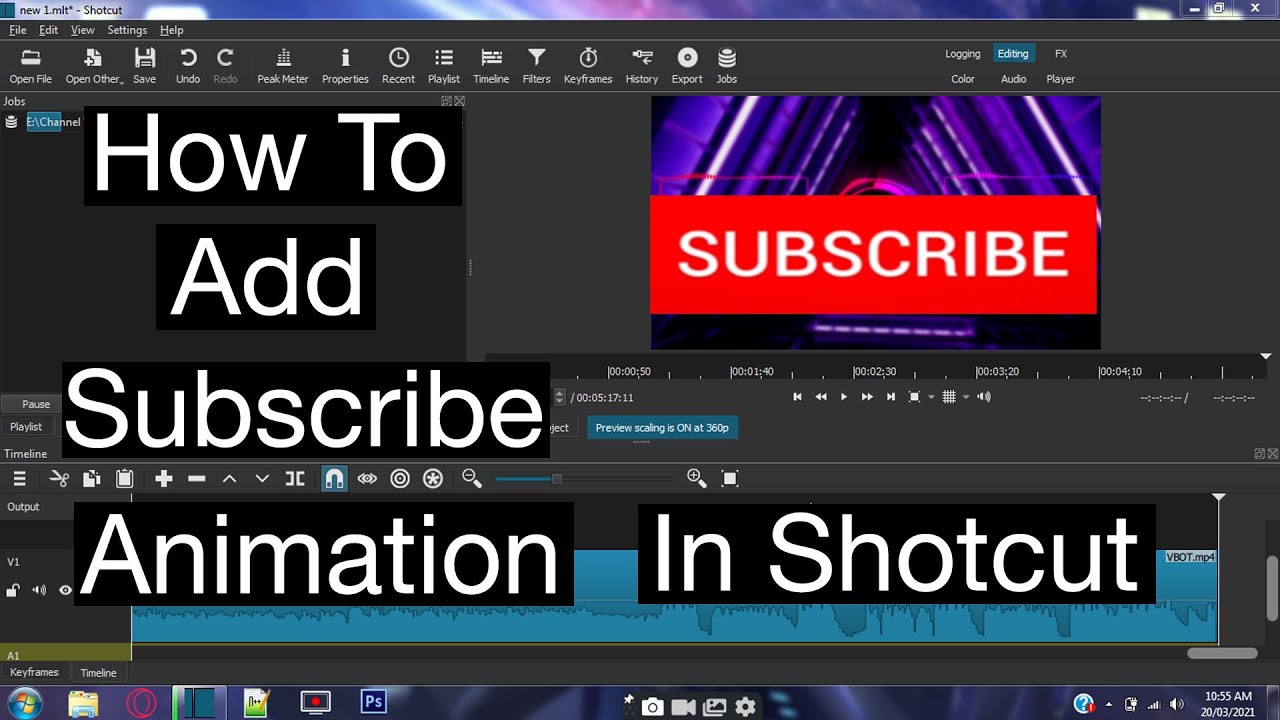Click the Open File toolbar icon
The width and height of the screenshot is (1280, 720).
point(31,66)
